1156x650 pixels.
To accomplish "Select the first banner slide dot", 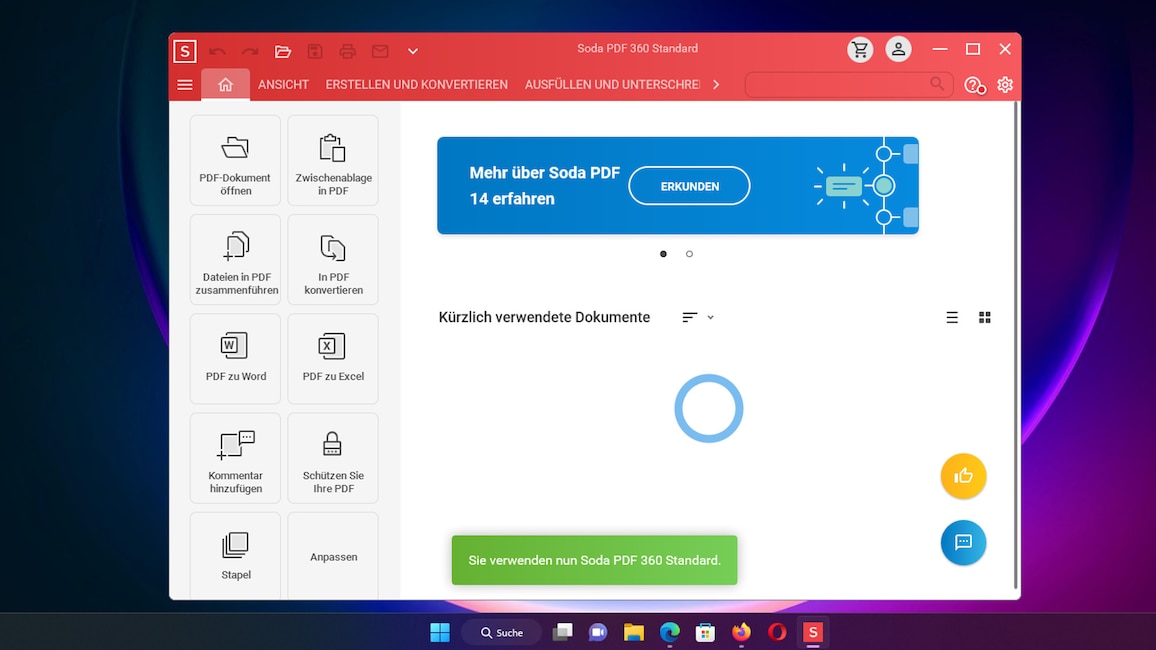I will [664, 254].
